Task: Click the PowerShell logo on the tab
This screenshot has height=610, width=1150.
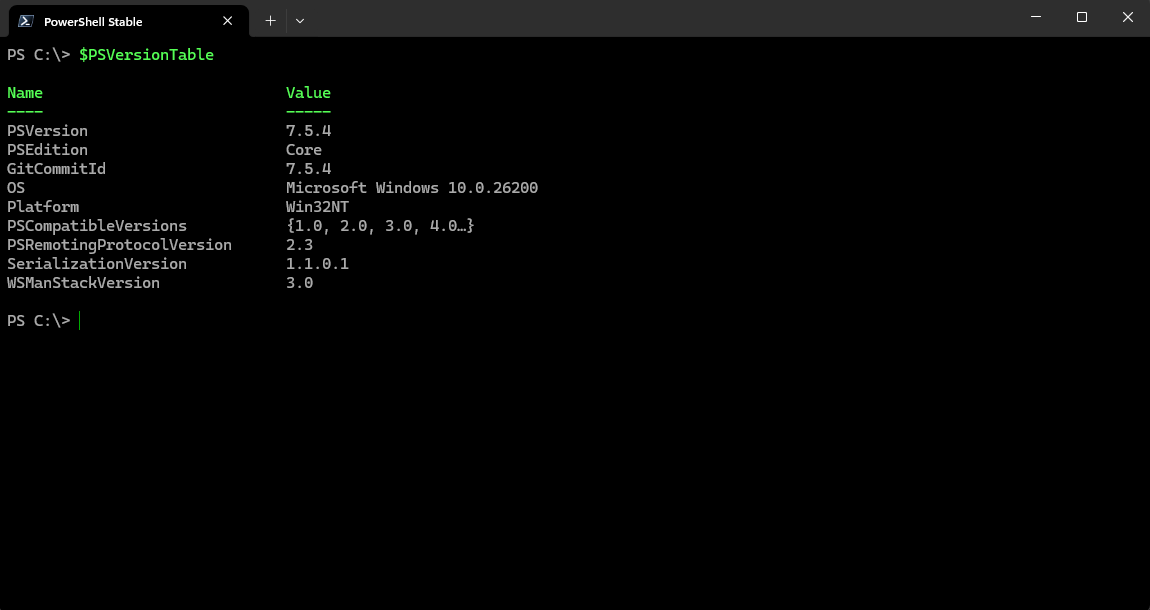Action: pyautogui.click(x=24, y=21)
